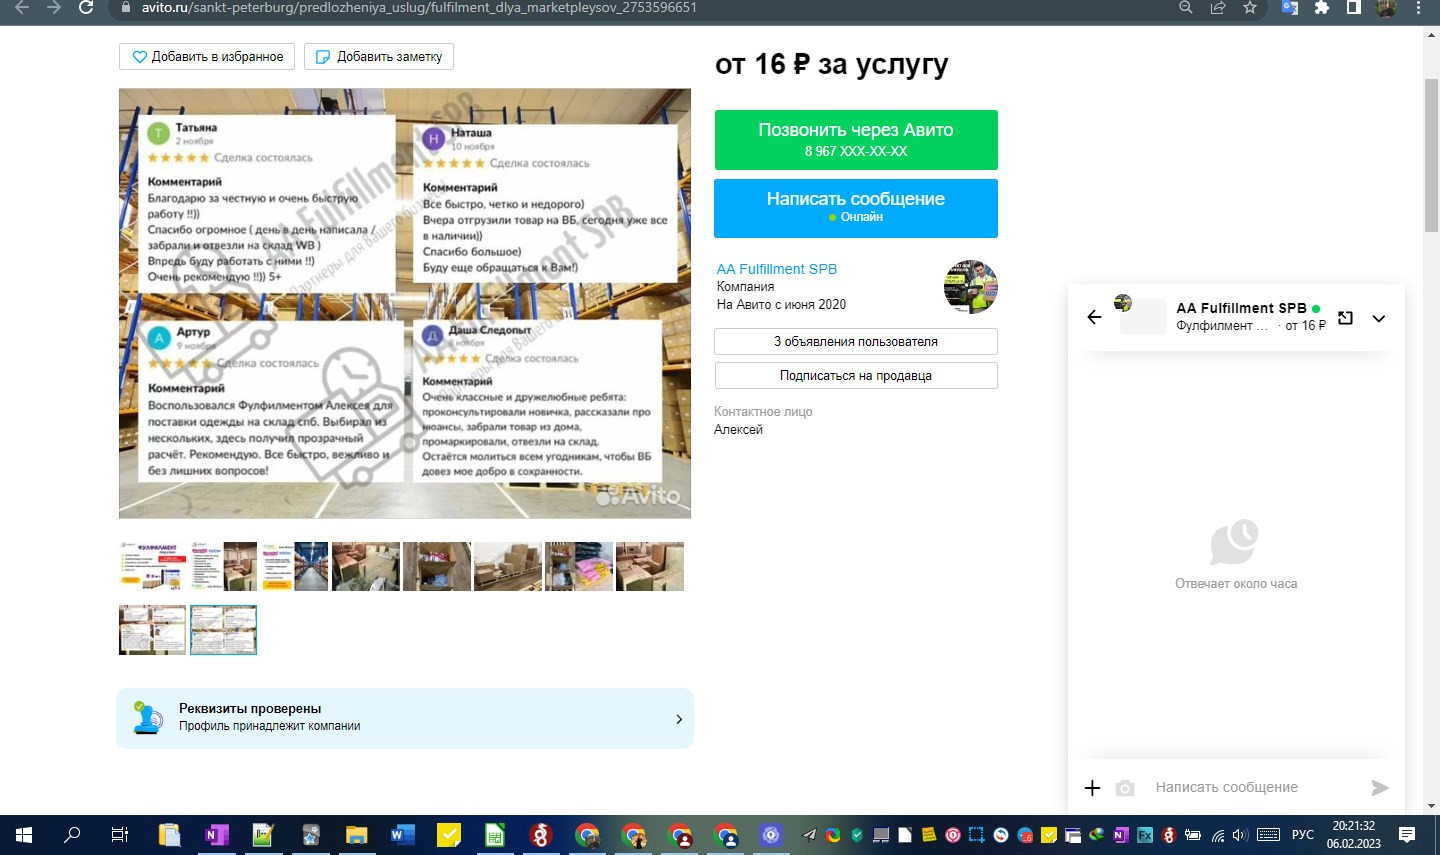The width and height of the screenshot is (1440, 855).
Task: Open AA Fulfillment SPB seller profile link
Action: tap(777, 269)
